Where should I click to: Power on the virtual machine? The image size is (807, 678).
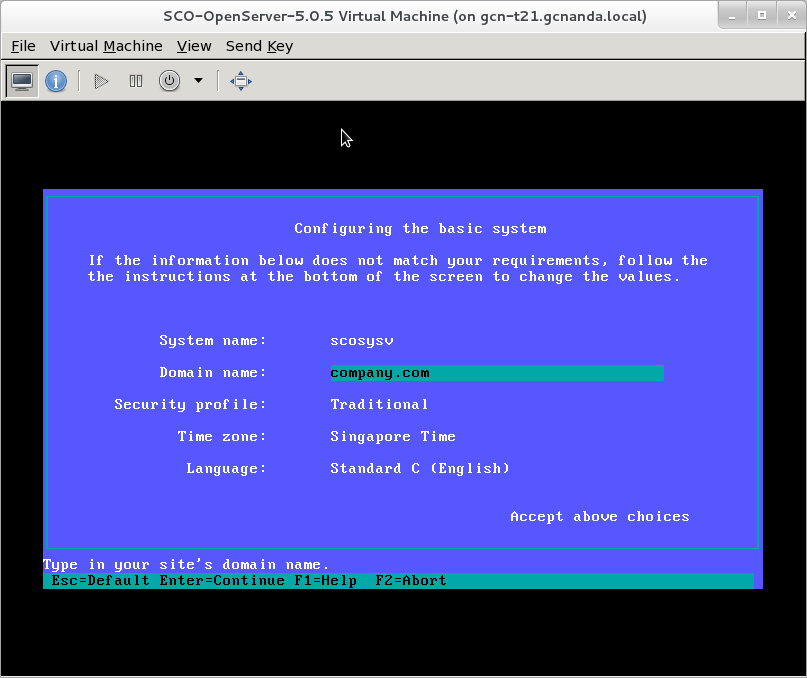point(101,81)
